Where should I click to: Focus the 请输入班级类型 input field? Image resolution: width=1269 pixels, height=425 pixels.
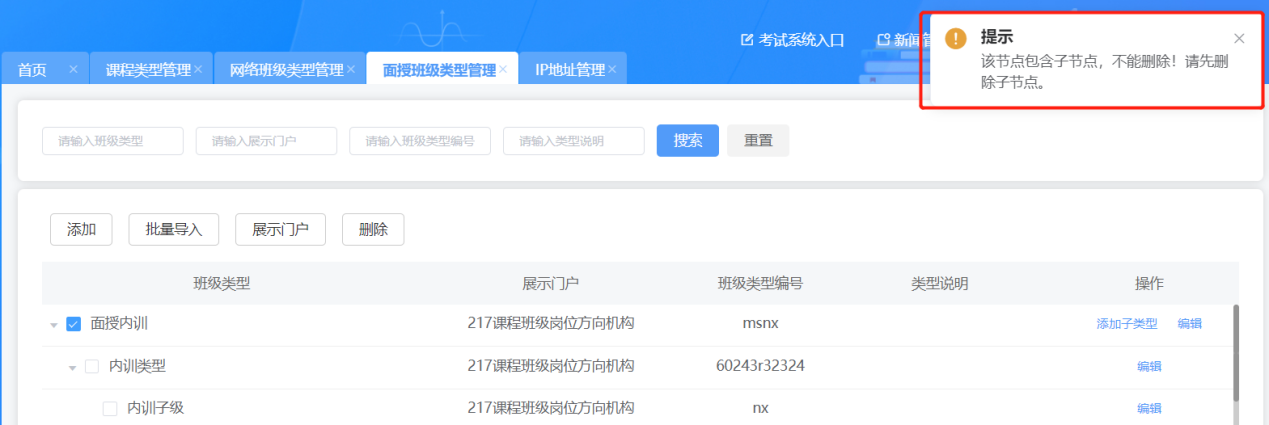pyautogui.click(x=113, y=141)
